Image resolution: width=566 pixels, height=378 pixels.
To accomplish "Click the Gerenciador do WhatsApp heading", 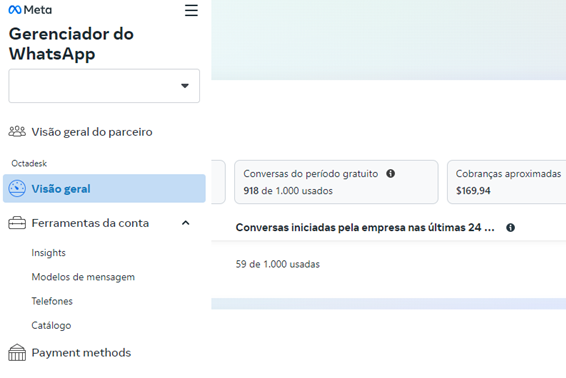I will [x=71, y=44].
